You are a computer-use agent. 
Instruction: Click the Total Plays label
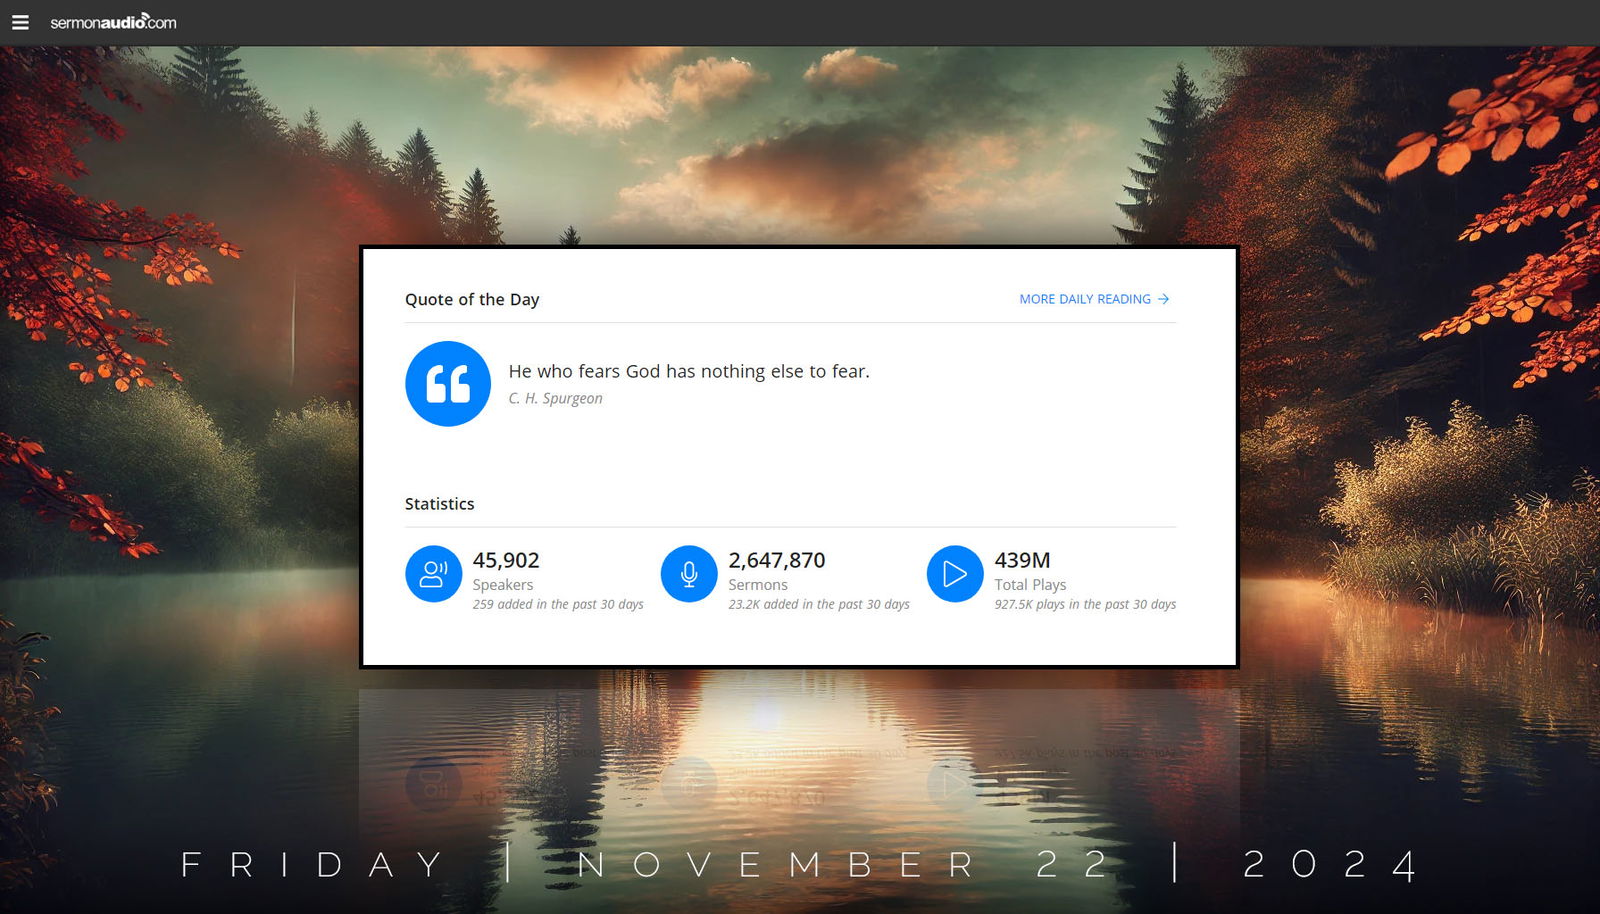click(x=1030, y=585)
